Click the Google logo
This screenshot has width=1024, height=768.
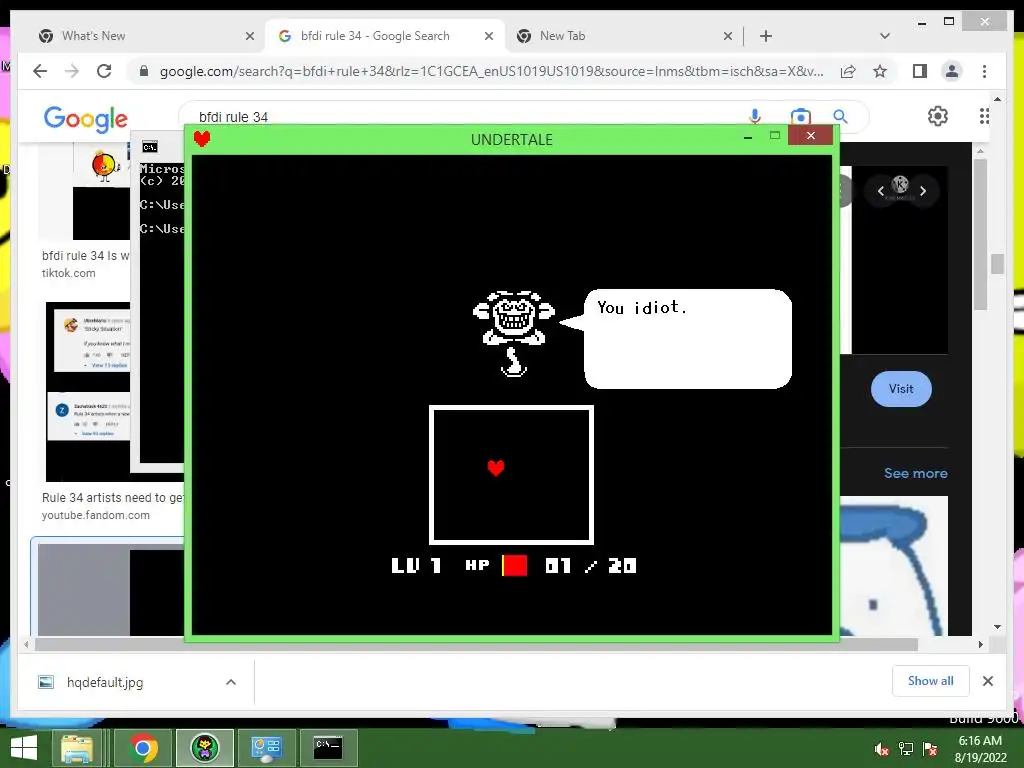(x=86, y=118)
